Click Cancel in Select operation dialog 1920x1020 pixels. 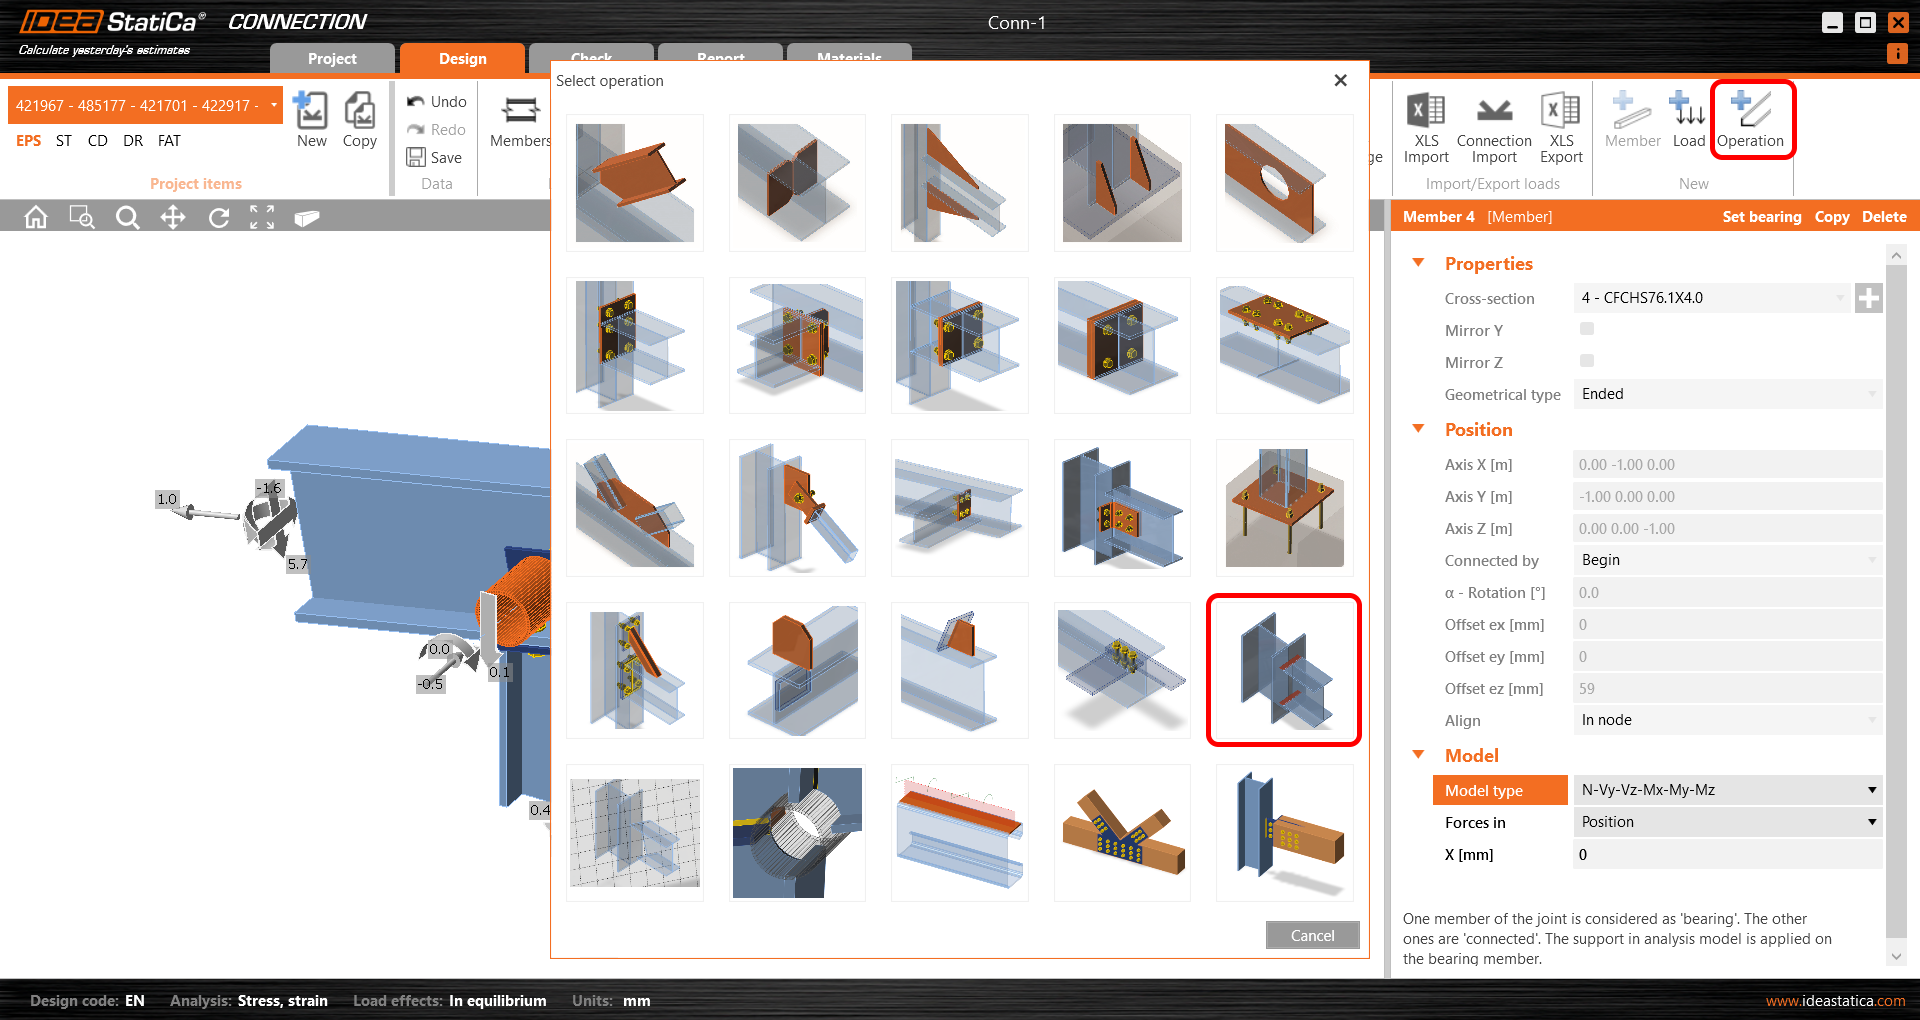coord(1312,935)
